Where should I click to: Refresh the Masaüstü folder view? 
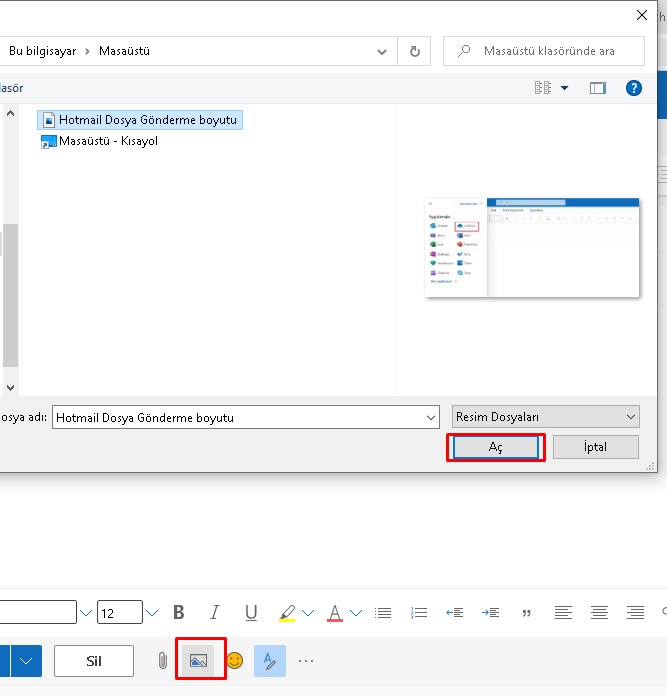414,51
